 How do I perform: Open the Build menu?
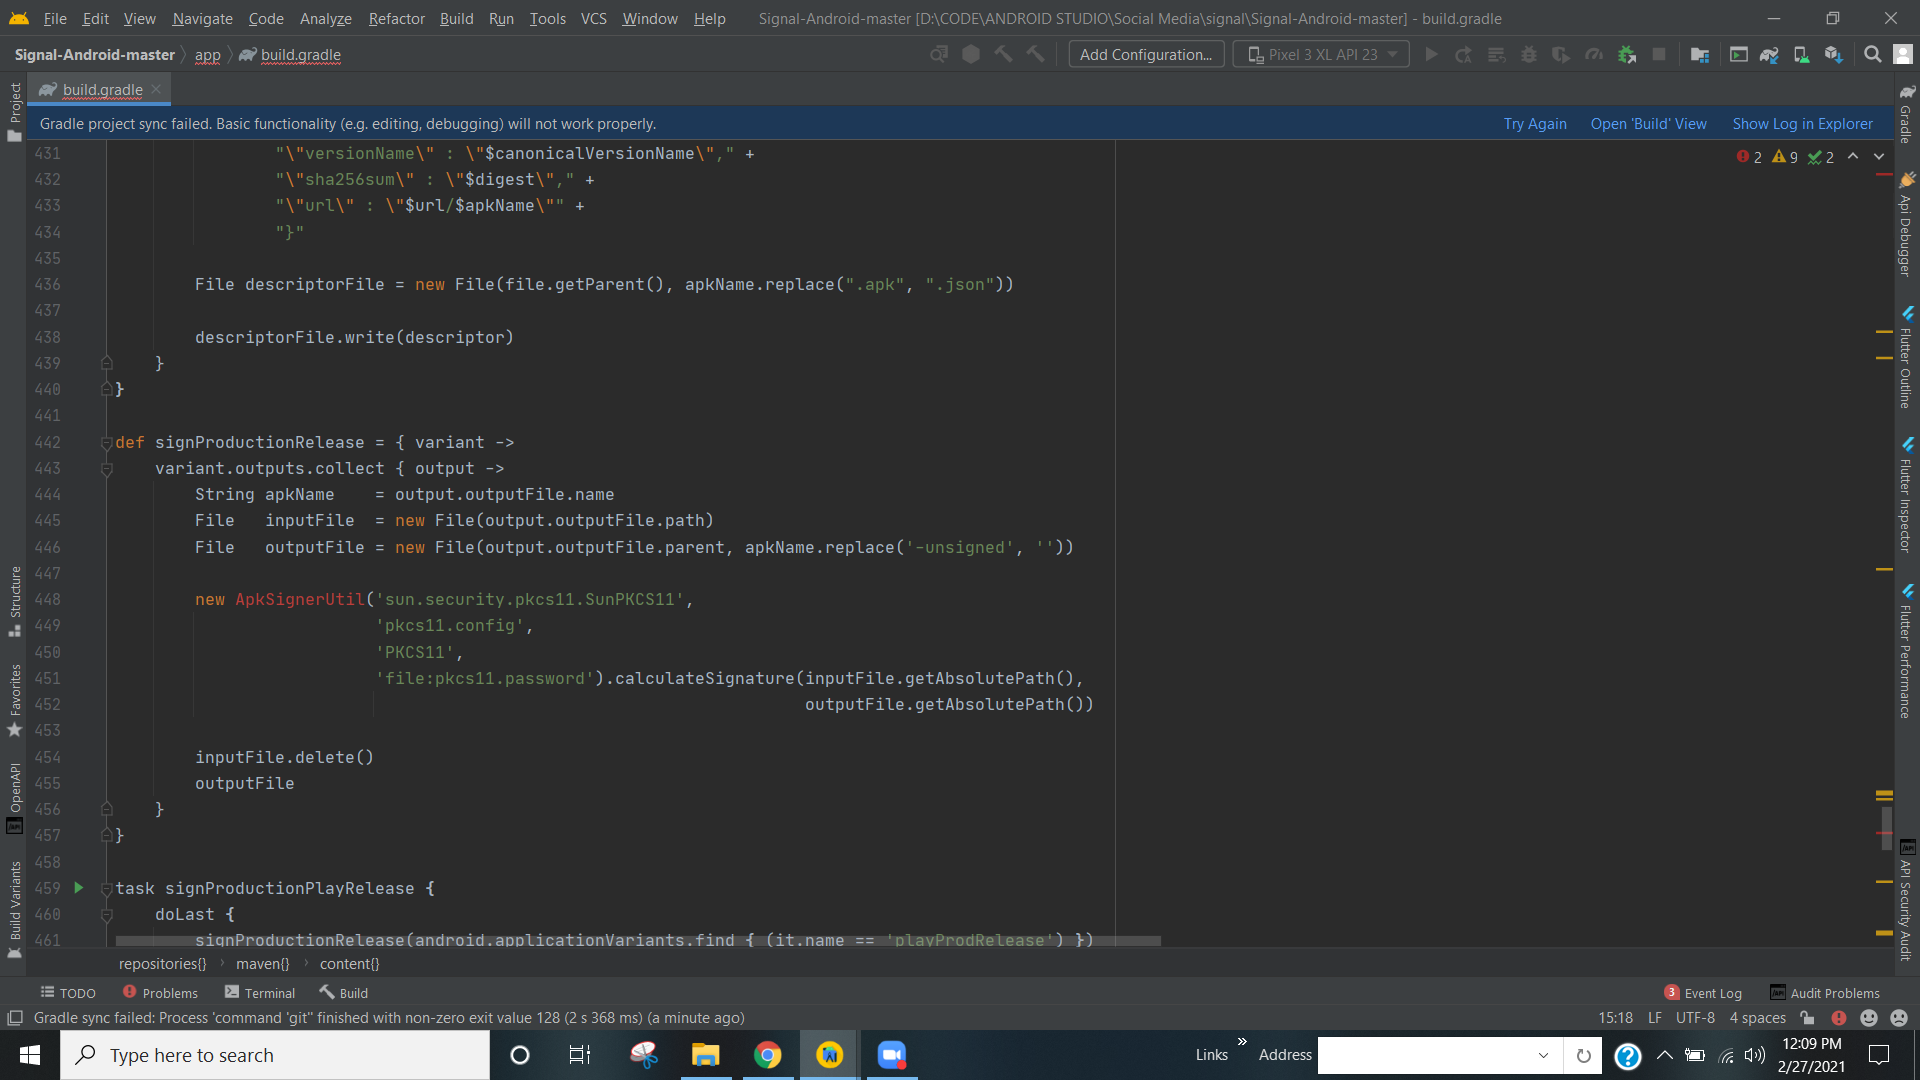(456, 18)
